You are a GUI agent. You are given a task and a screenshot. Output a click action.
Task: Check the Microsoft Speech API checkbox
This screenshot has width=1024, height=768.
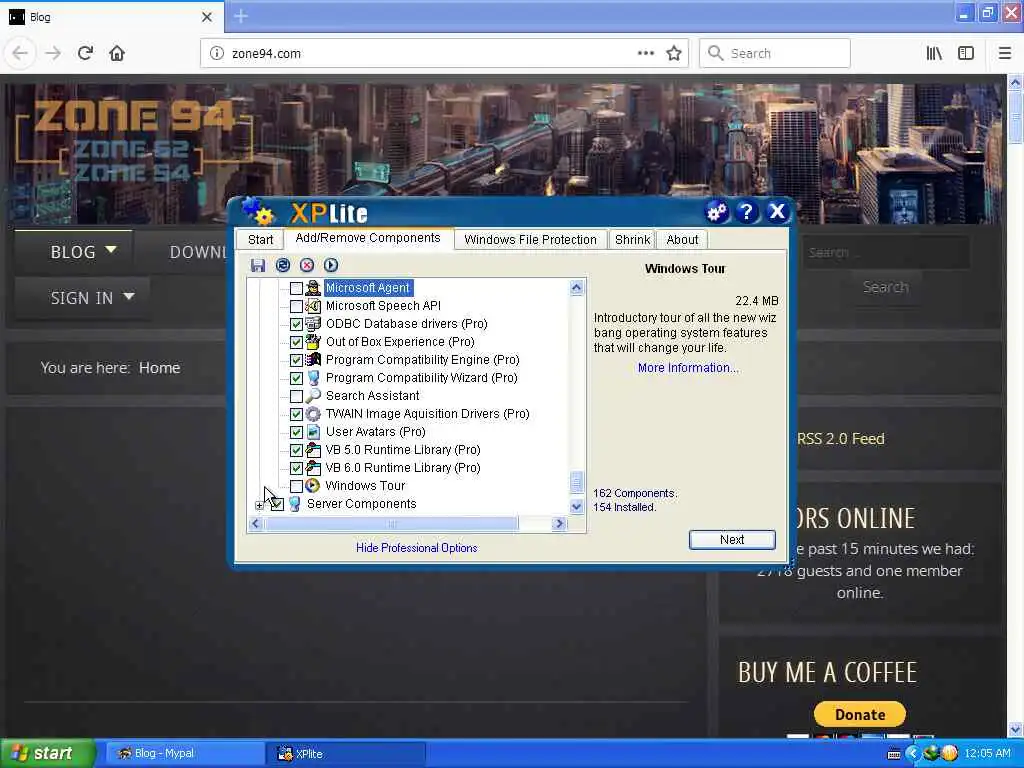coord(296,306)
